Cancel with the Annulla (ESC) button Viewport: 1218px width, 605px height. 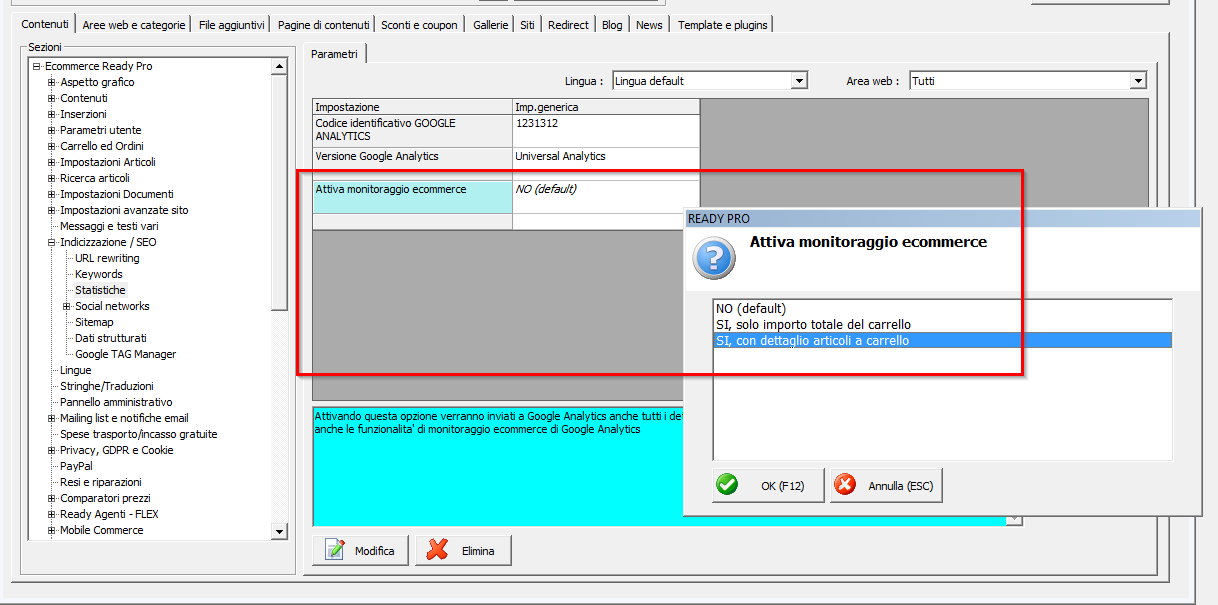tap(886, 485)
